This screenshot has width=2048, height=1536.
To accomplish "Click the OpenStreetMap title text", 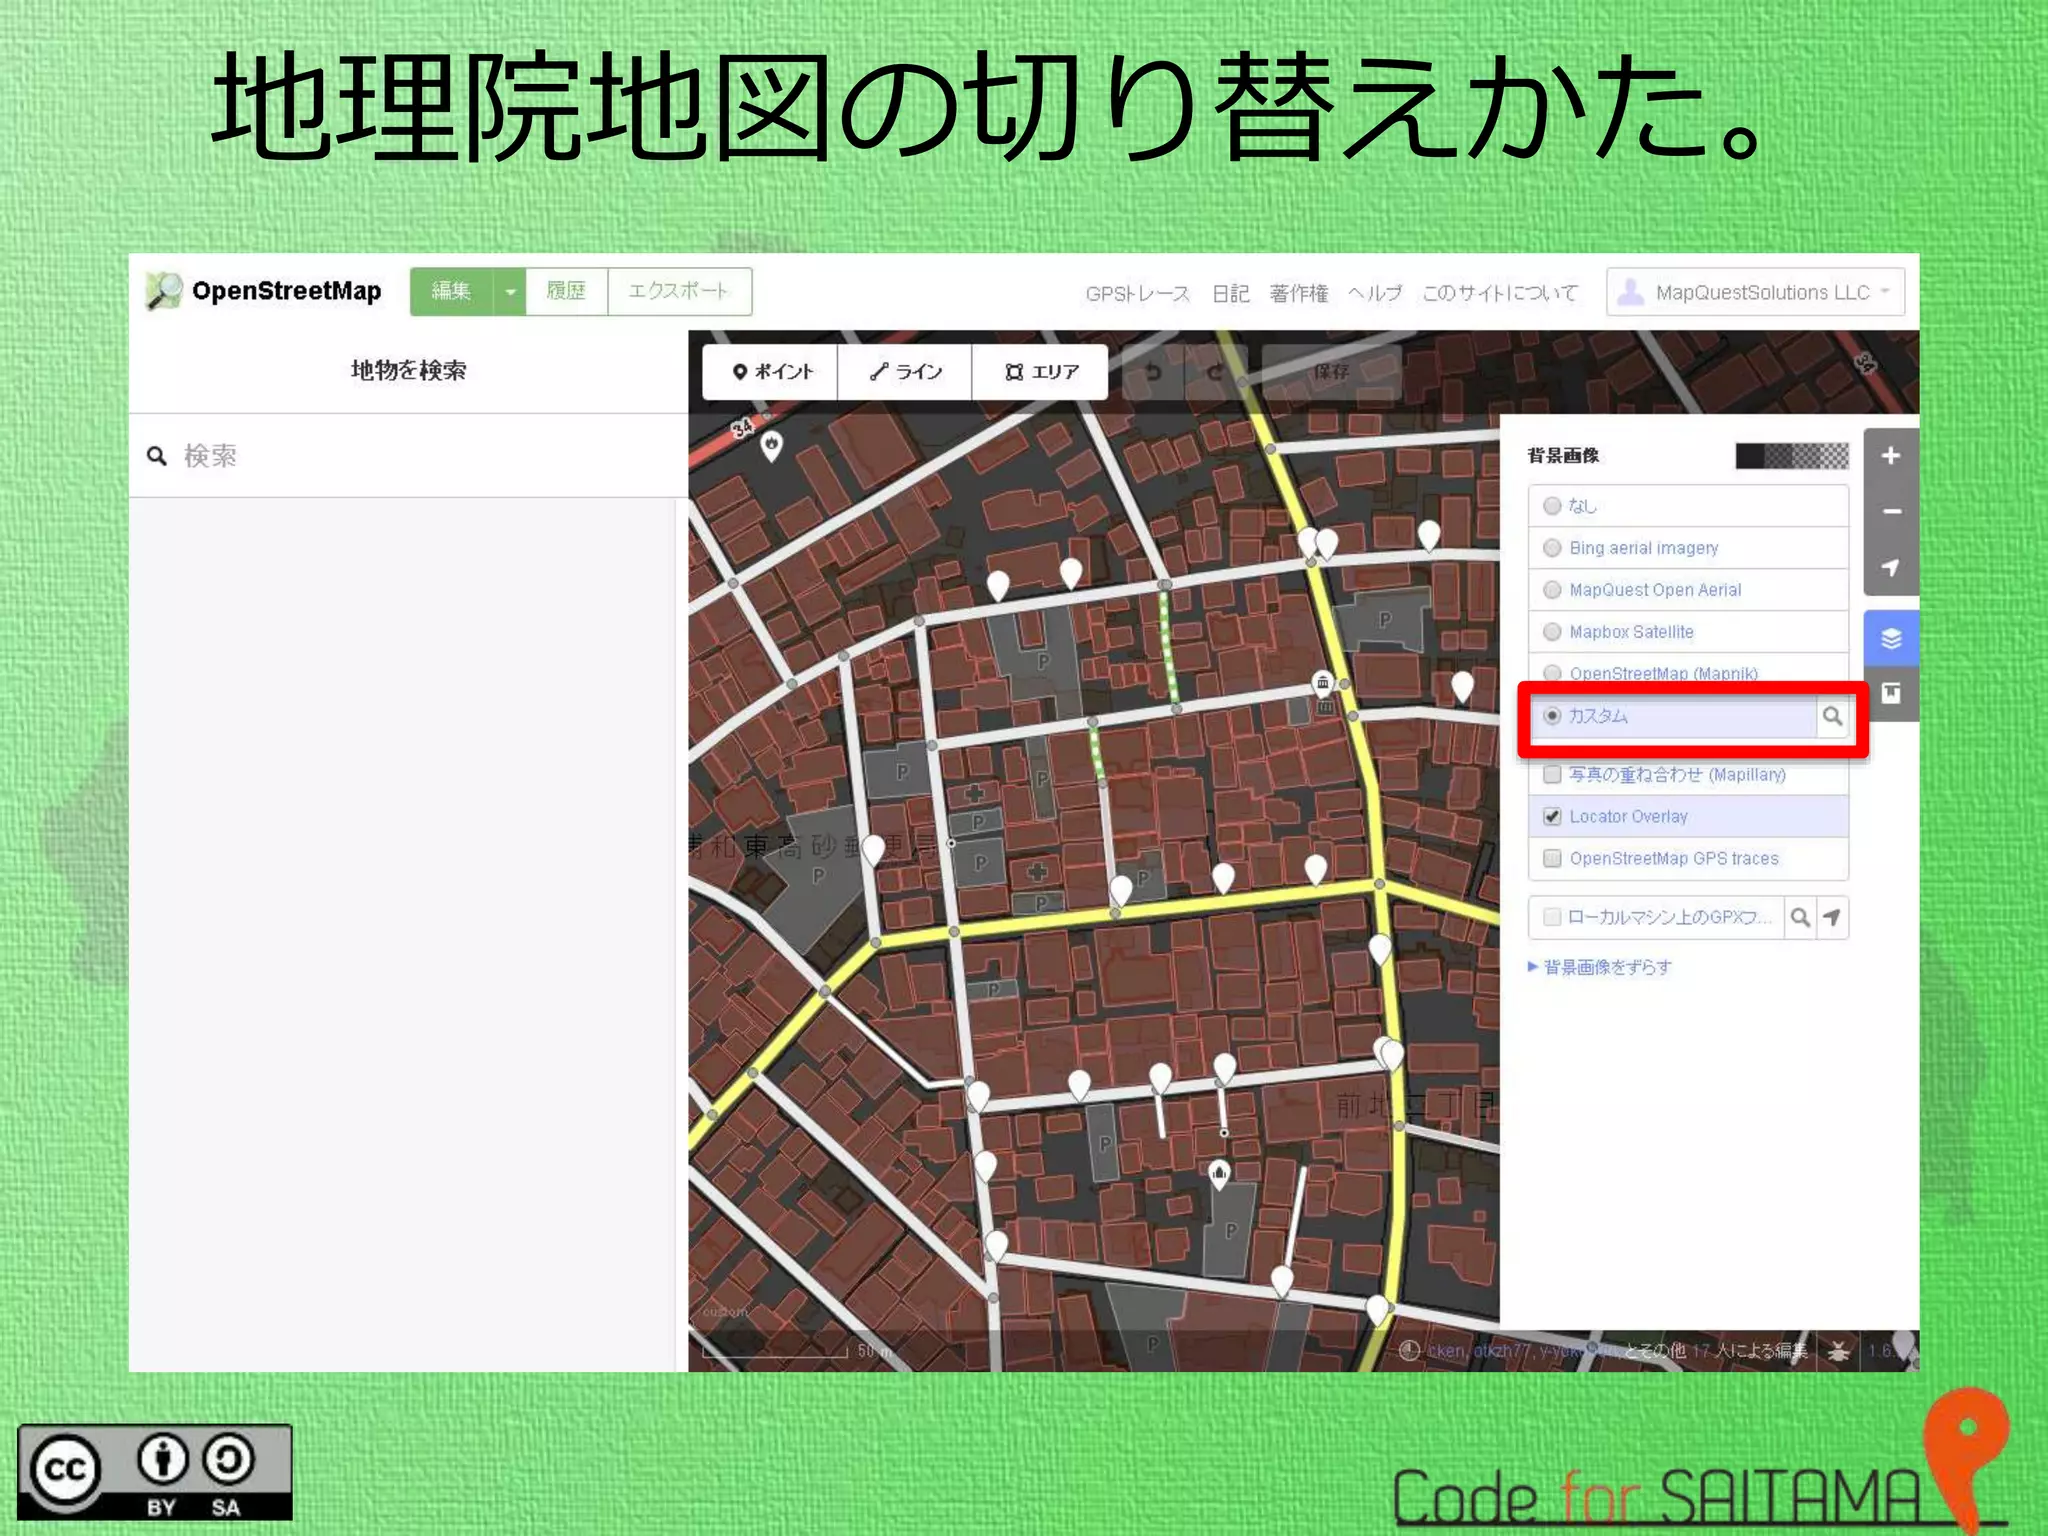I will coord(287,291).
